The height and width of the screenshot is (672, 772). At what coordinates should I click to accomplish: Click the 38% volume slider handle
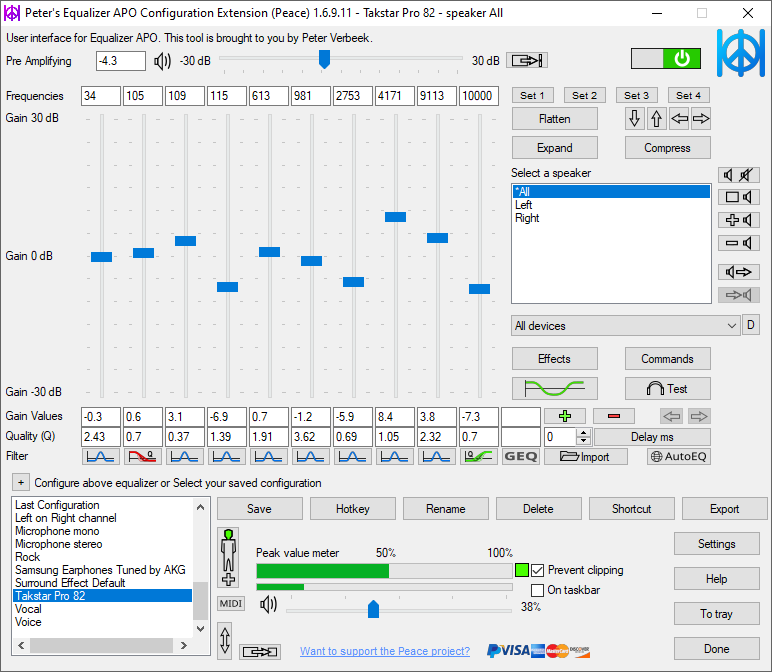pyautogui.click(x=374, y=609)
